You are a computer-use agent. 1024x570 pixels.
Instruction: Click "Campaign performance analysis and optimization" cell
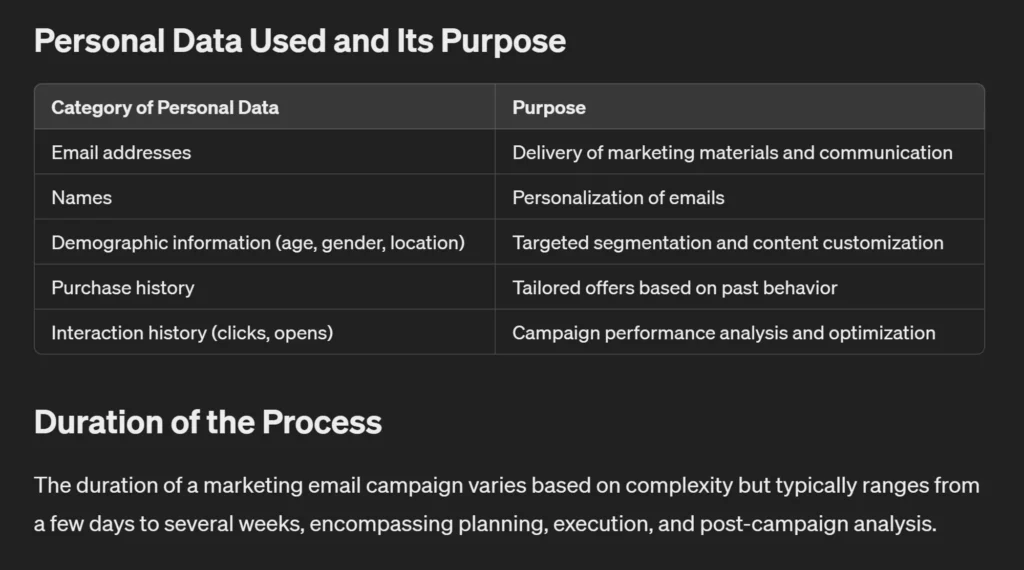[x=724, y=333]
